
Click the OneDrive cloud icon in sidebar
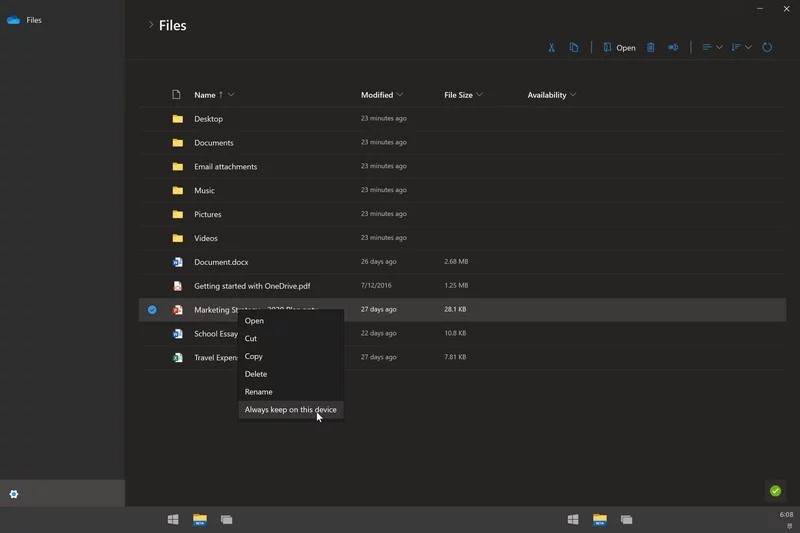[x=13, y=20]
